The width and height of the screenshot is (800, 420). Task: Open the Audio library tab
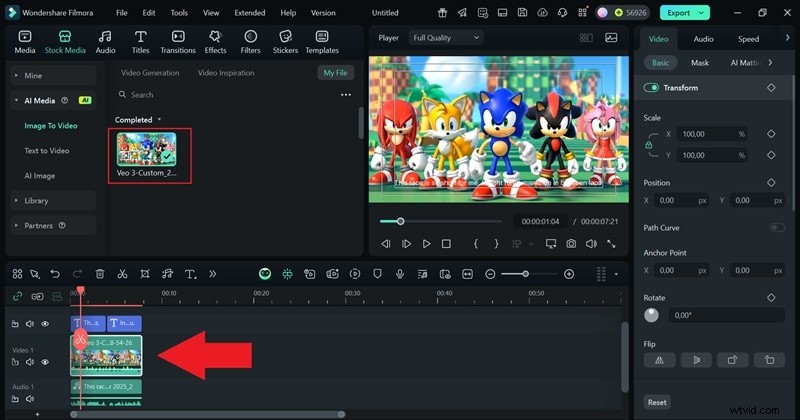click(x=105, y=42)
